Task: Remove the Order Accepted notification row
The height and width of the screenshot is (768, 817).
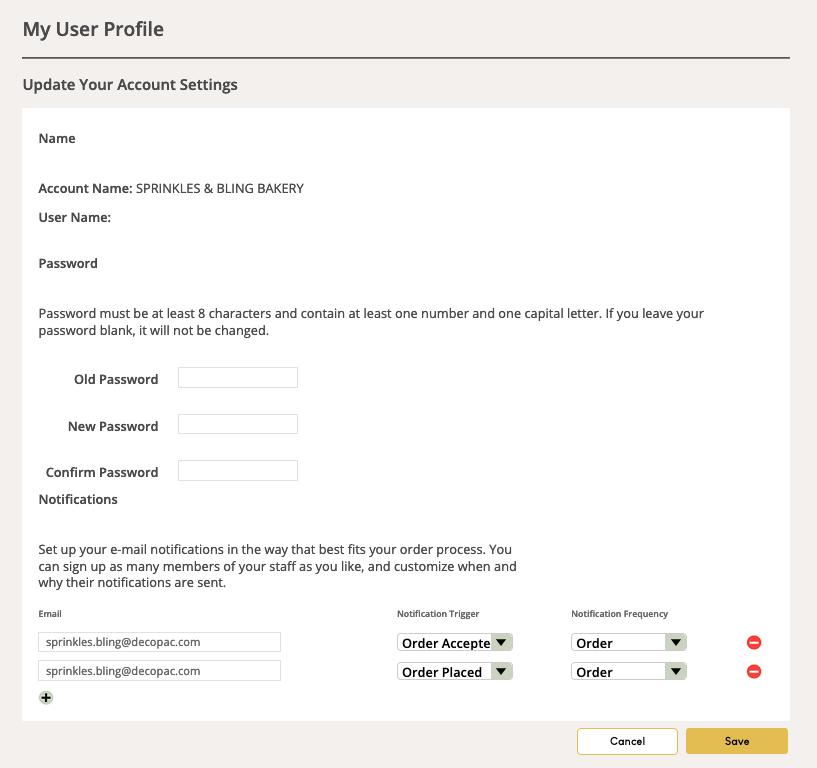Action: click(x=753, y=642)
